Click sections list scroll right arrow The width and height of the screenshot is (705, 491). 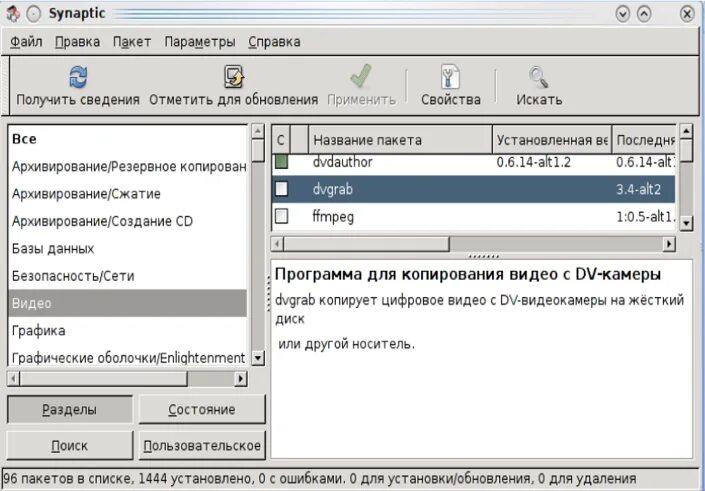coord(241,379)
